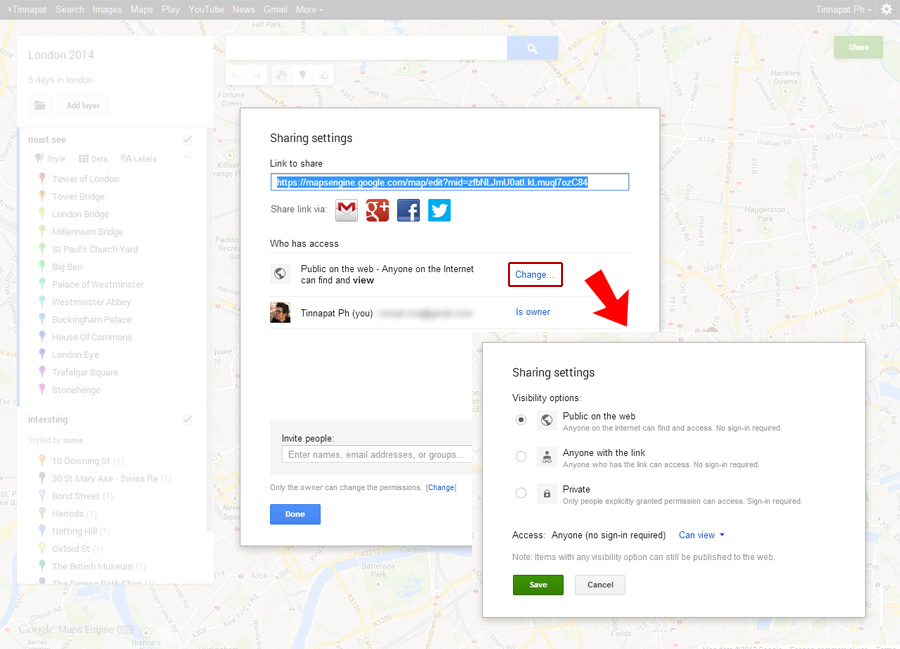Click the folder icon under London 2014
Image resolution: width=900 pixels, height=649 pixels.
point(40,105)
